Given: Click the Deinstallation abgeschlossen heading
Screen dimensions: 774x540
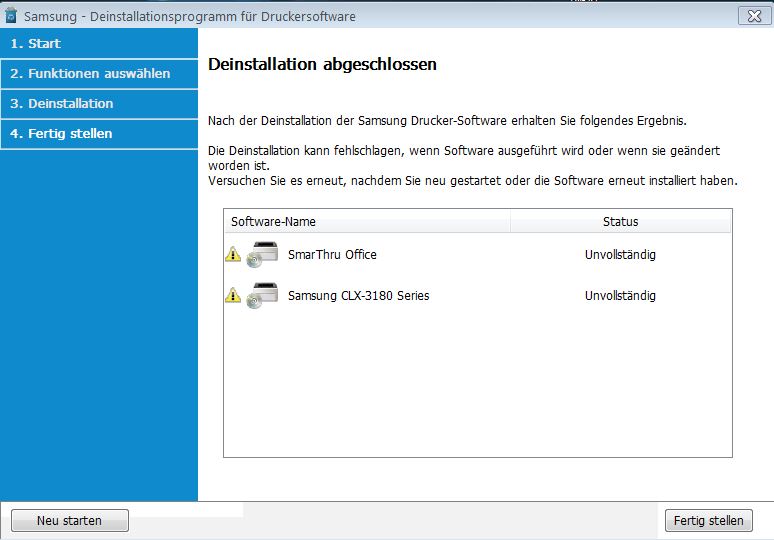Looking at the screenshot, I should [322, 64].
